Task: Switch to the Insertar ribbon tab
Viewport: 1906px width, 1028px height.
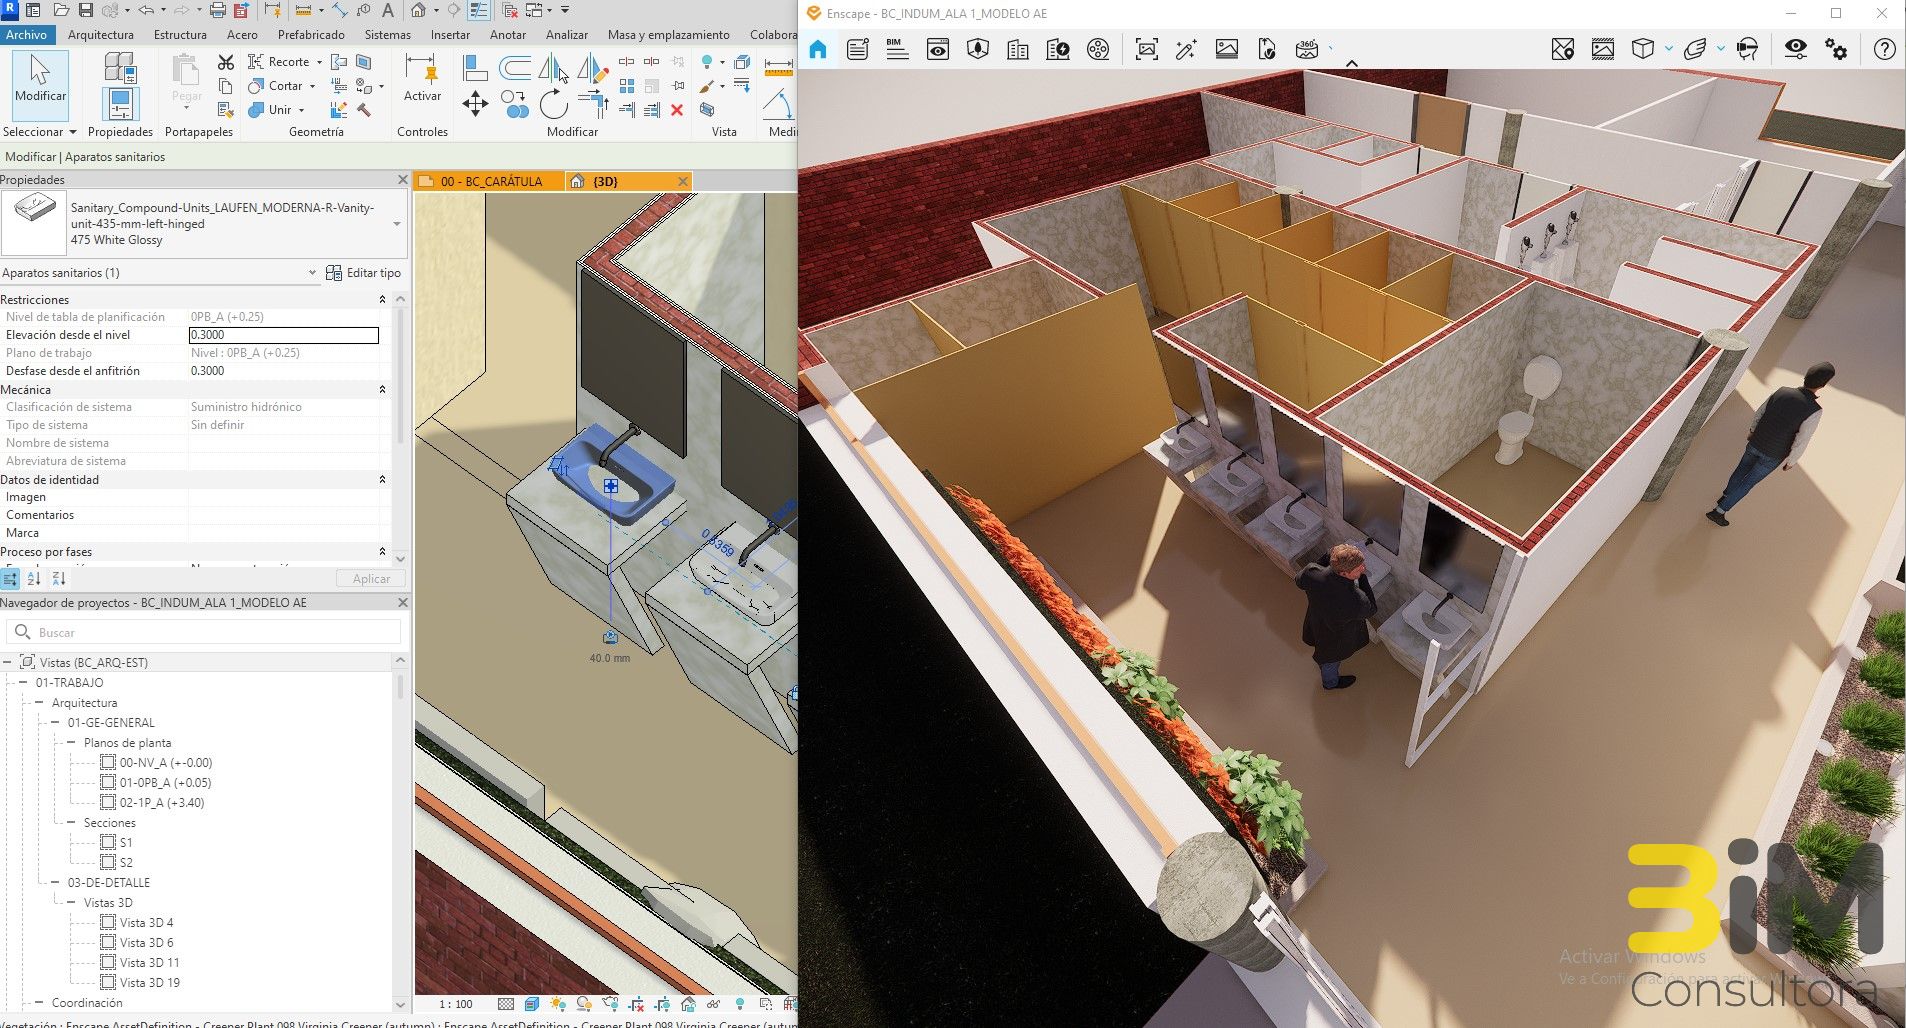Action: click(x=449, y=33)
